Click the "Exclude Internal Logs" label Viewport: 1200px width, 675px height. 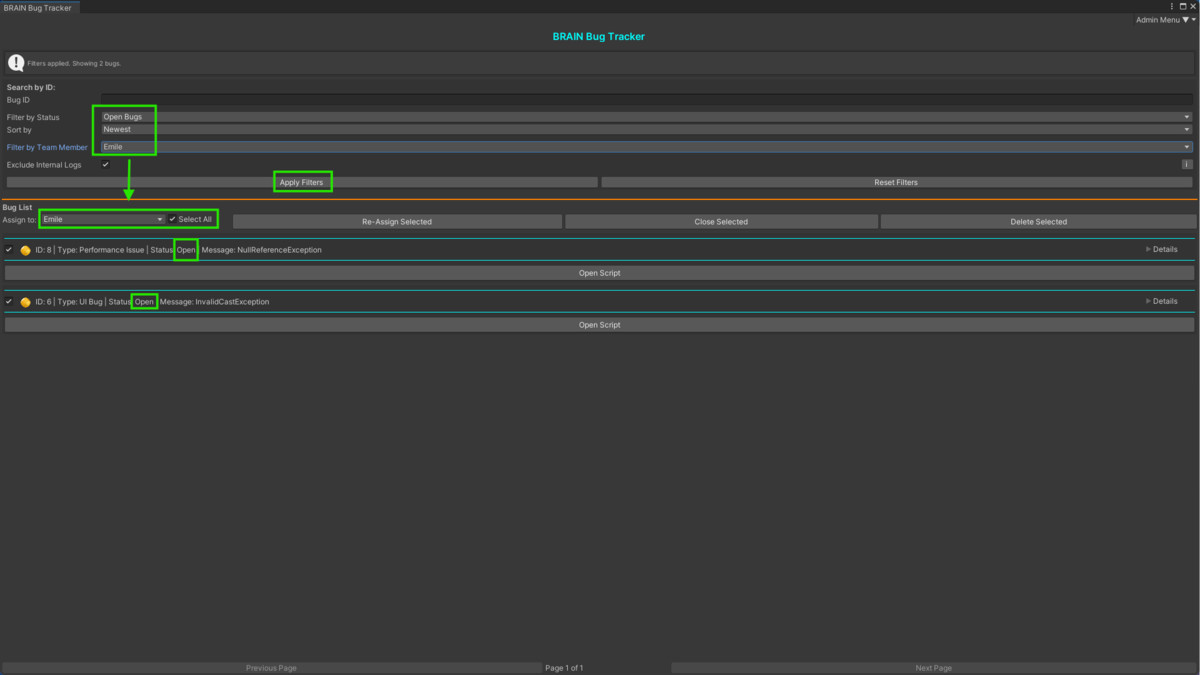pyautogui.click(x=44, y=165)
